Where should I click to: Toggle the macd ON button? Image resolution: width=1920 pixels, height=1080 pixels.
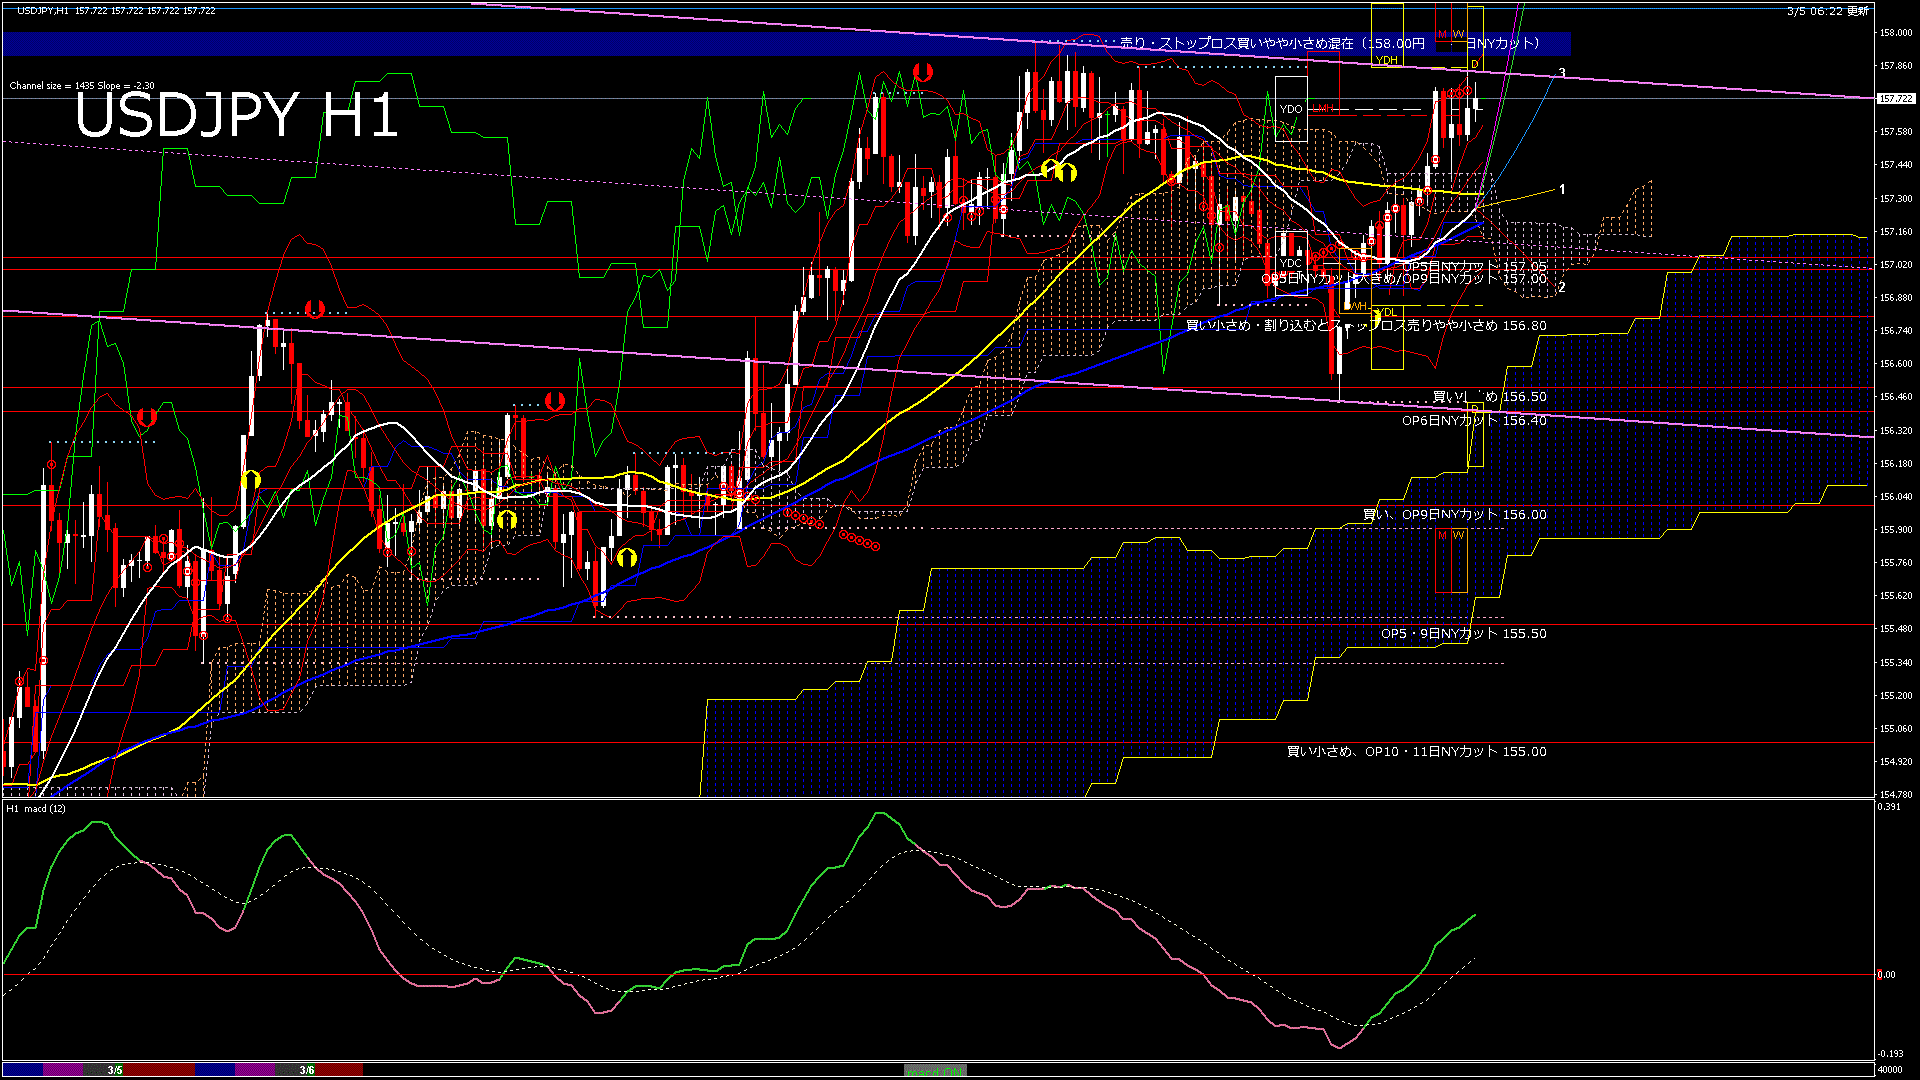click(935, 1071)
